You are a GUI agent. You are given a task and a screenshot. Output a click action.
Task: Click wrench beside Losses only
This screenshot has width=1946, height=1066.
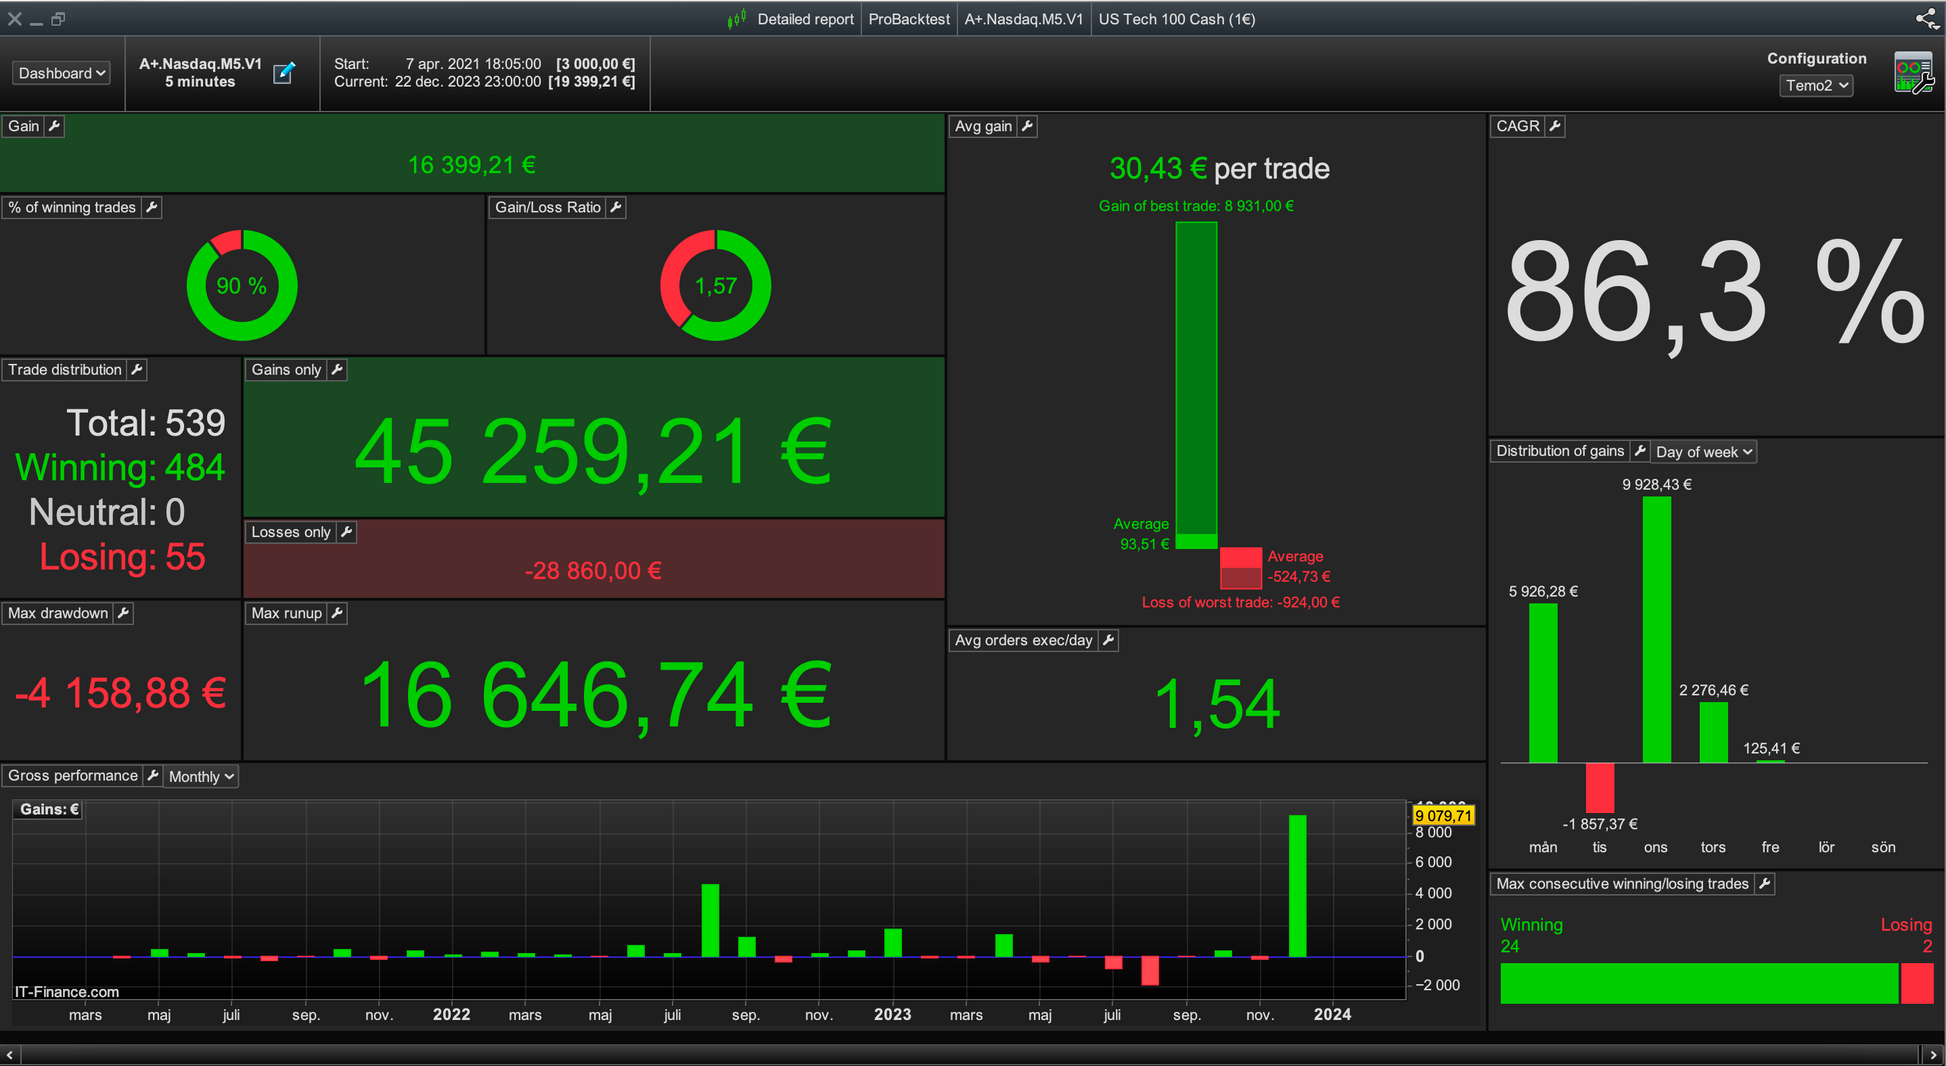346,532
